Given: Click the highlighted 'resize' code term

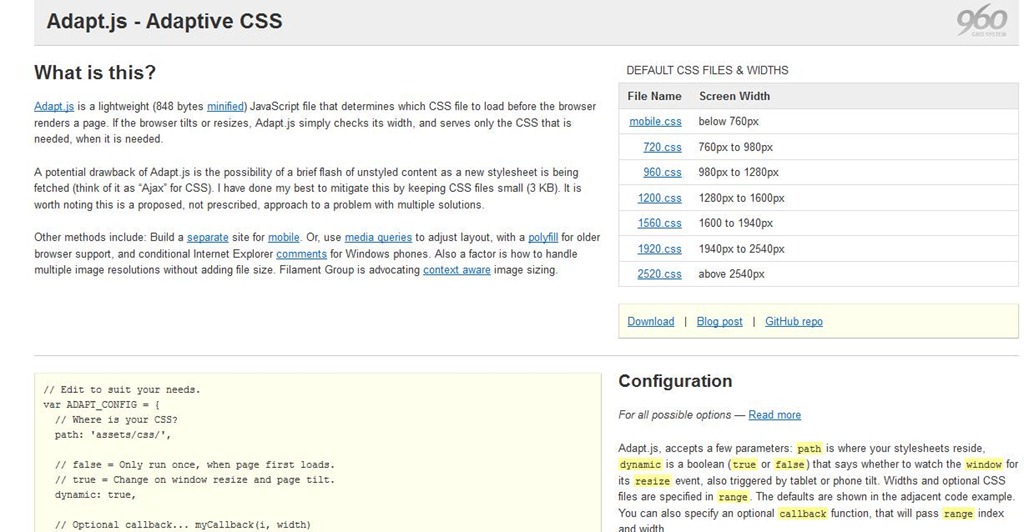Looking at the screenshot, I should click(652, 481).
